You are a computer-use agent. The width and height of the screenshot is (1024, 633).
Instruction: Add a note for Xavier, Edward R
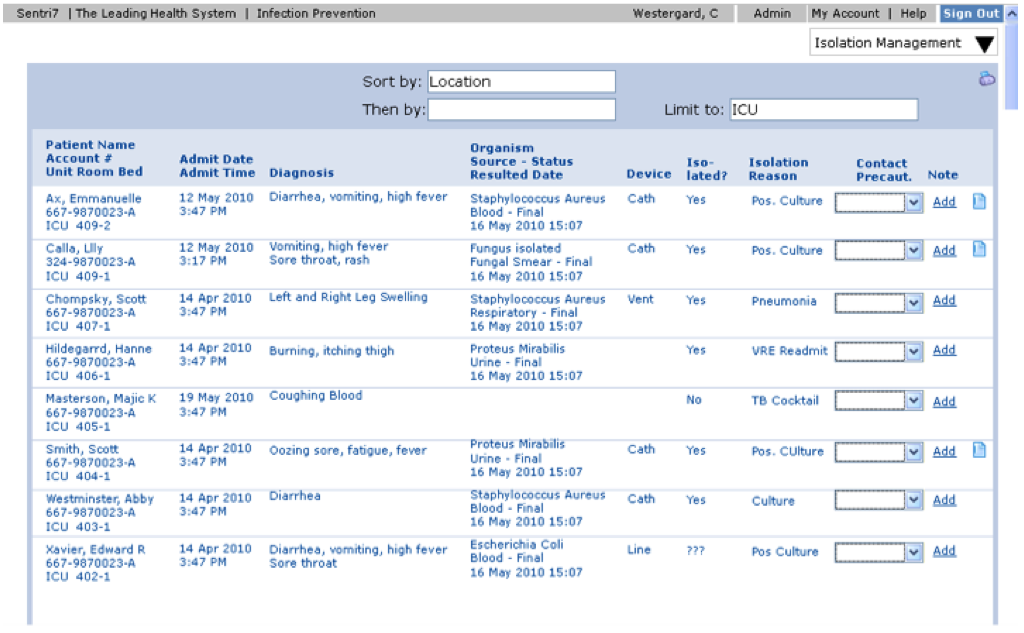tap(944, 551)
